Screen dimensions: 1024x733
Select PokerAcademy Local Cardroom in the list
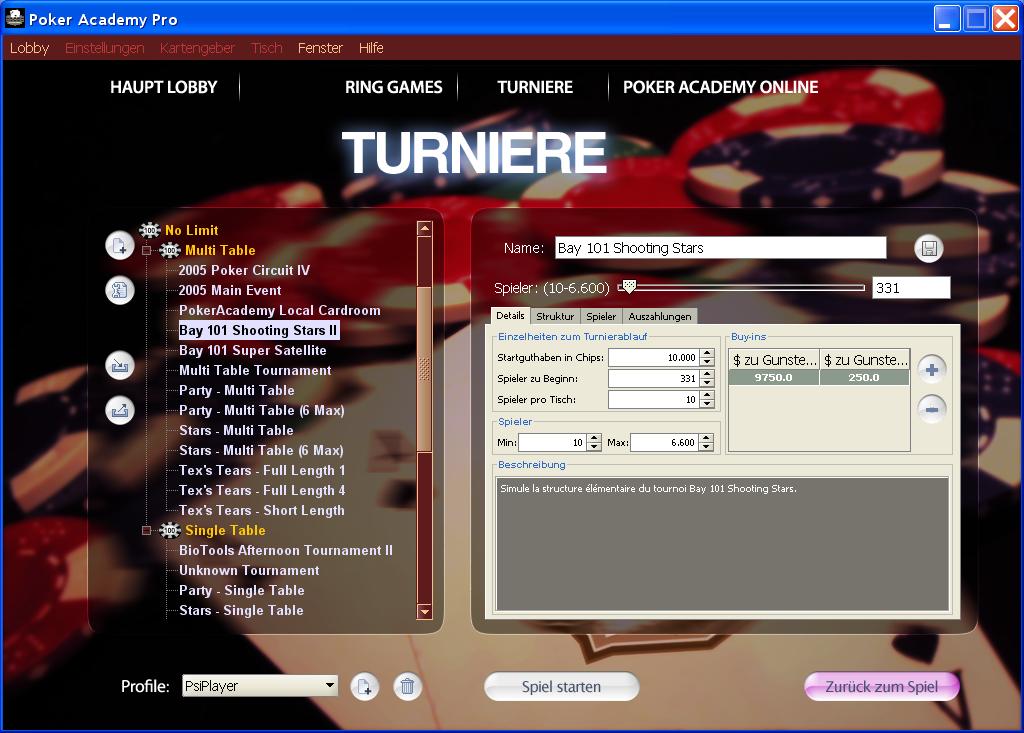coord(280,310)
